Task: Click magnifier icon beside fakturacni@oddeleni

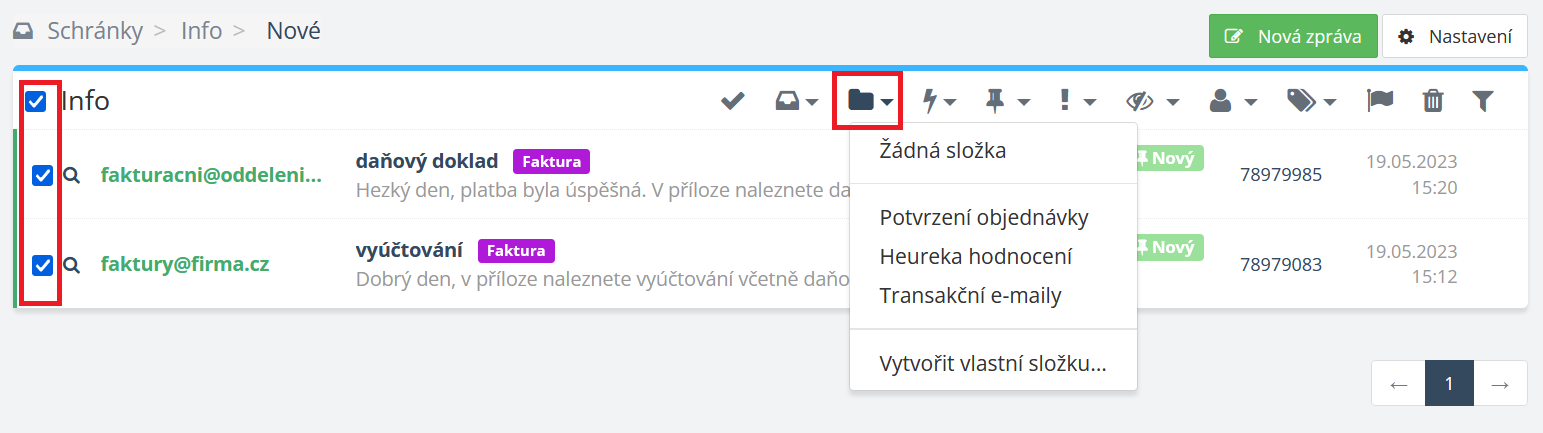Action: tap(71, 175)
